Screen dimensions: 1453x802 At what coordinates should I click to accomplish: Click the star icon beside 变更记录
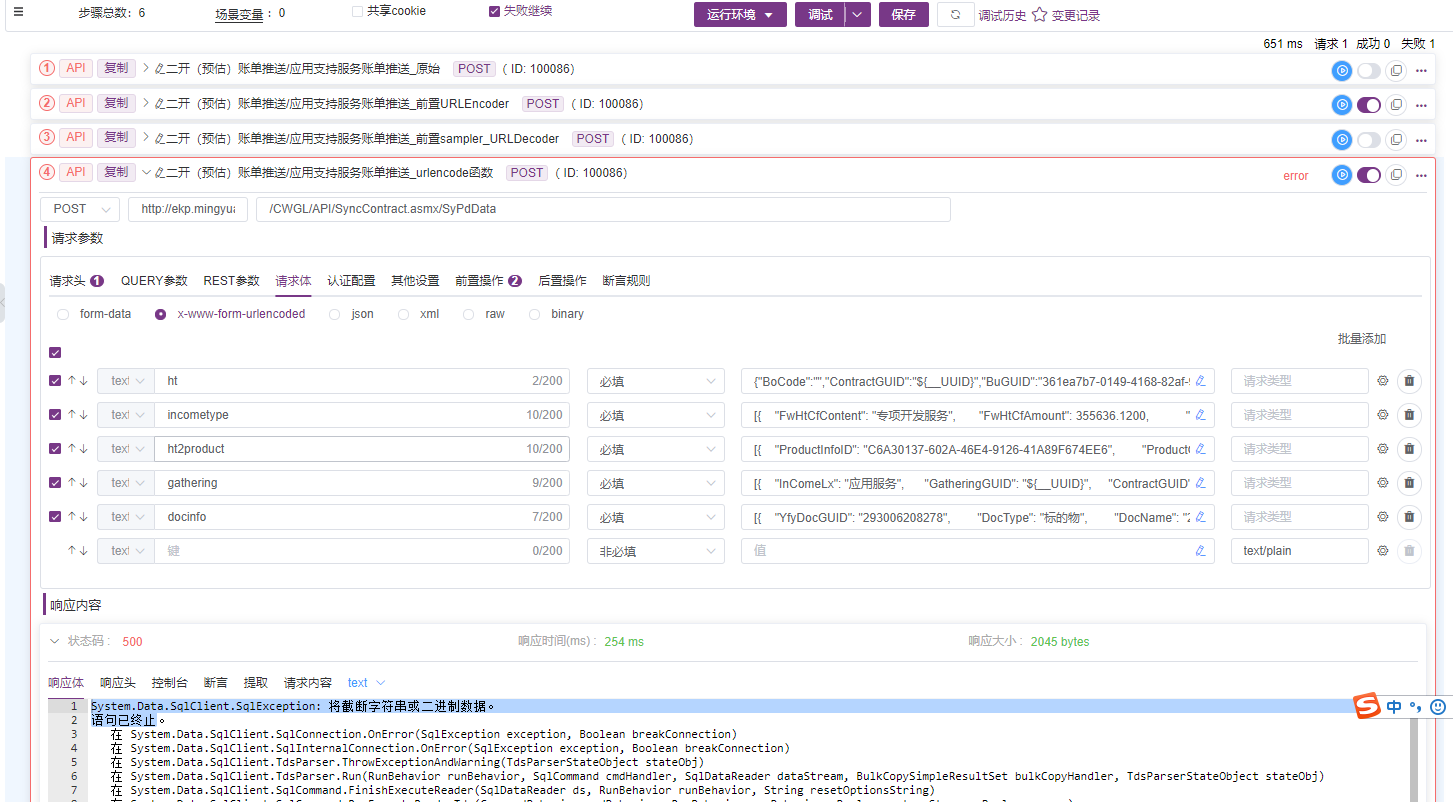click(x=1039, y=15)
